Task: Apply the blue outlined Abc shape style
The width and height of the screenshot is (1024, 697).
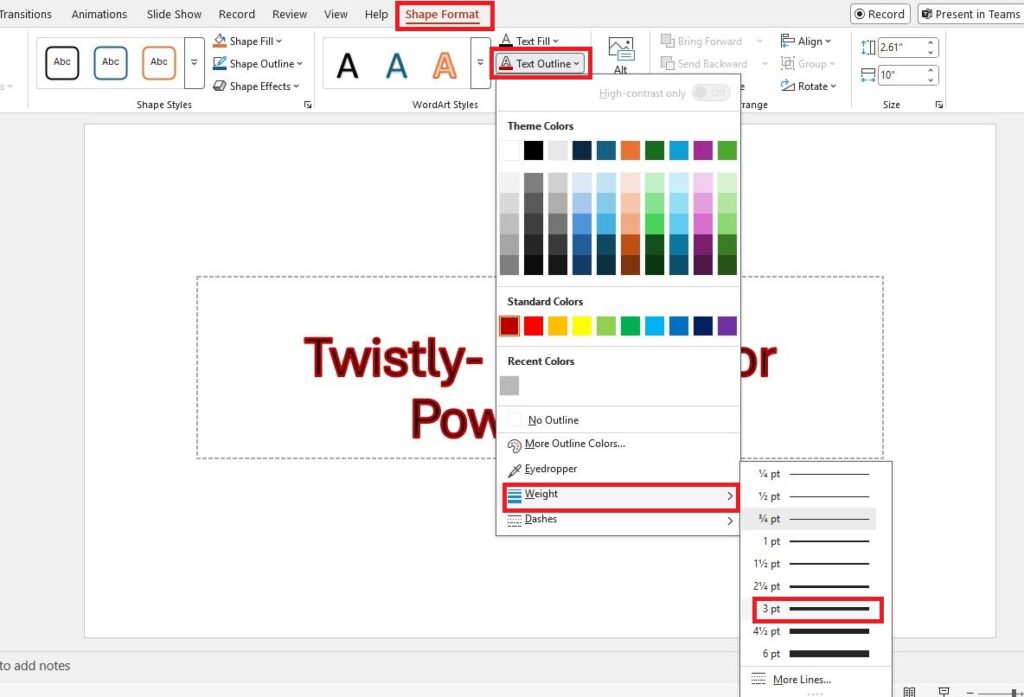Action: pos(110,63)
